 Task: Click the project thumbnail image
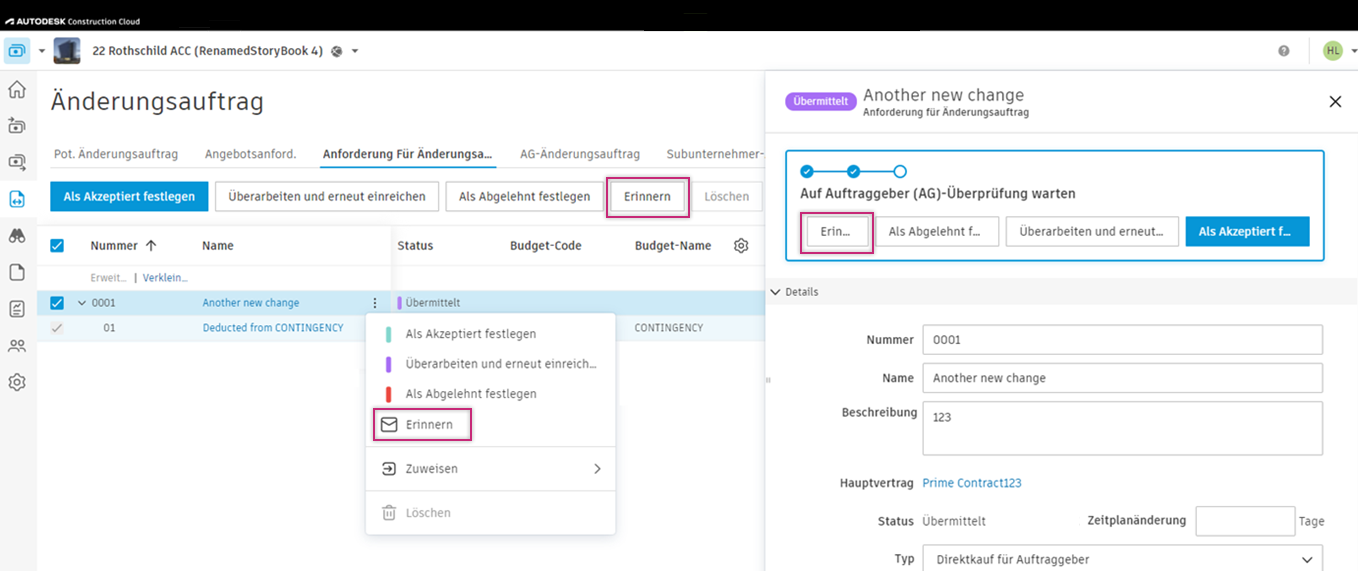pos(67,50)
